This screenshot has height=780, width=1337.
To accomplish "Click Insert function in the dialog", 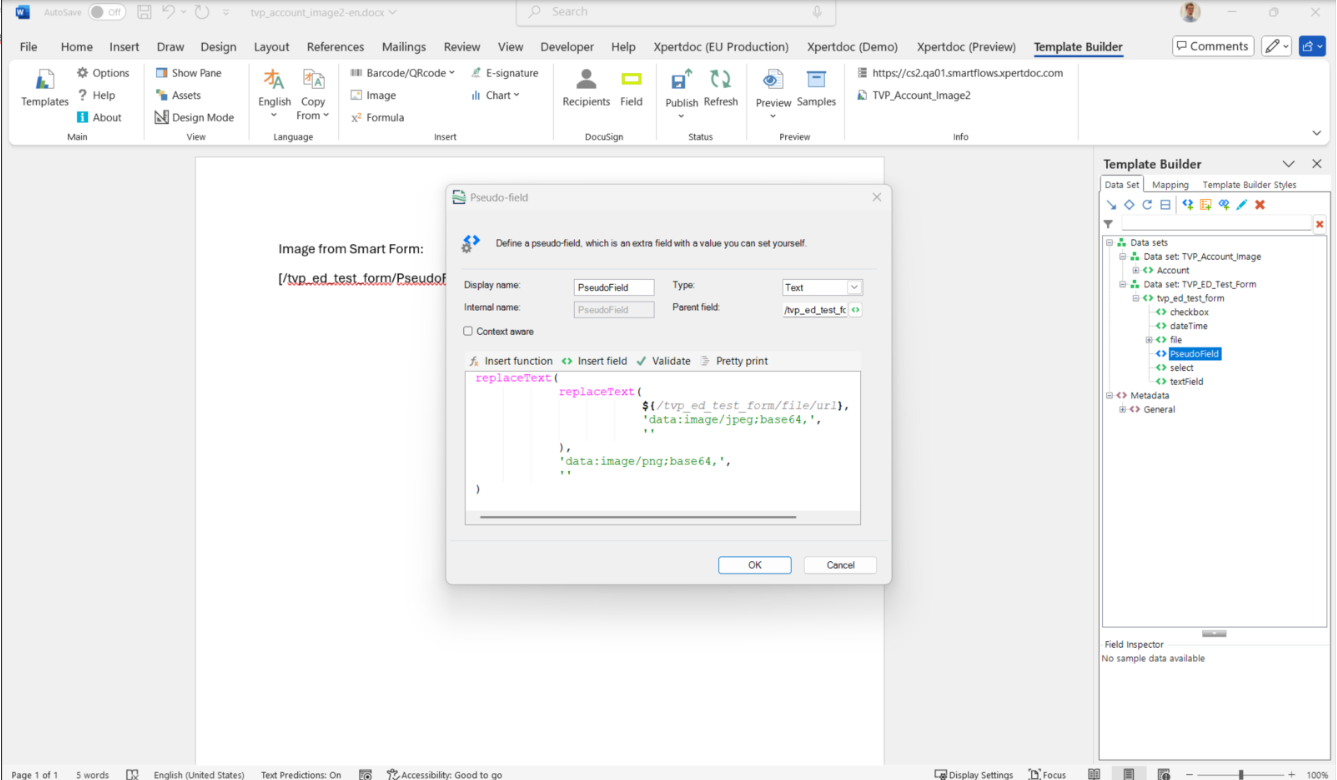I will (510, 361).
